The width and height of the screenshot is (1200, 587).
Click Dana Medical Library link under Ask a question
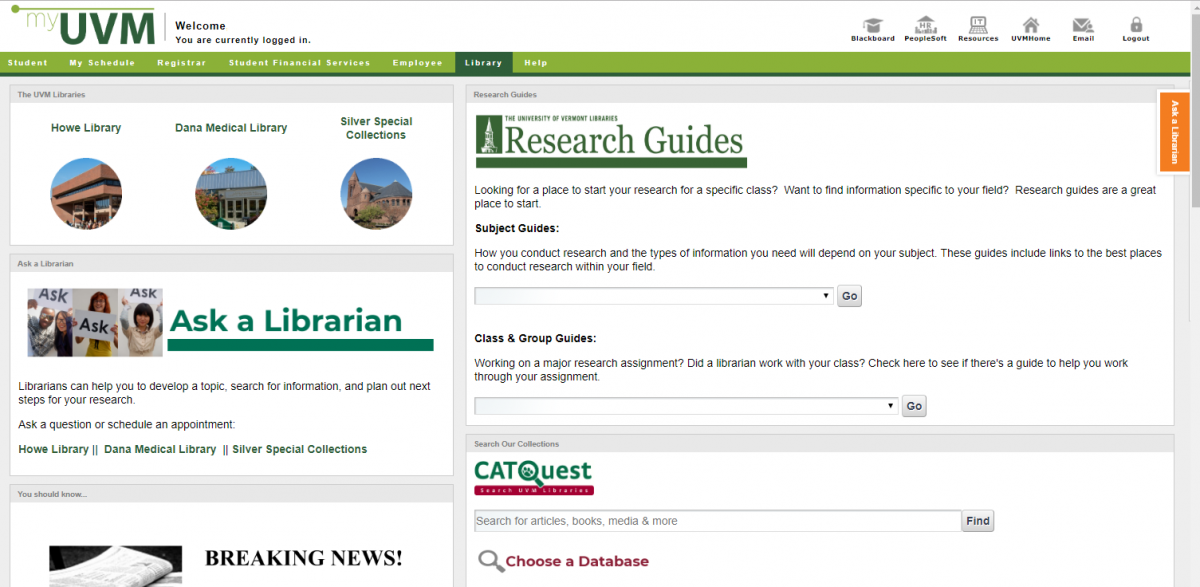click(x=160, y=449)
